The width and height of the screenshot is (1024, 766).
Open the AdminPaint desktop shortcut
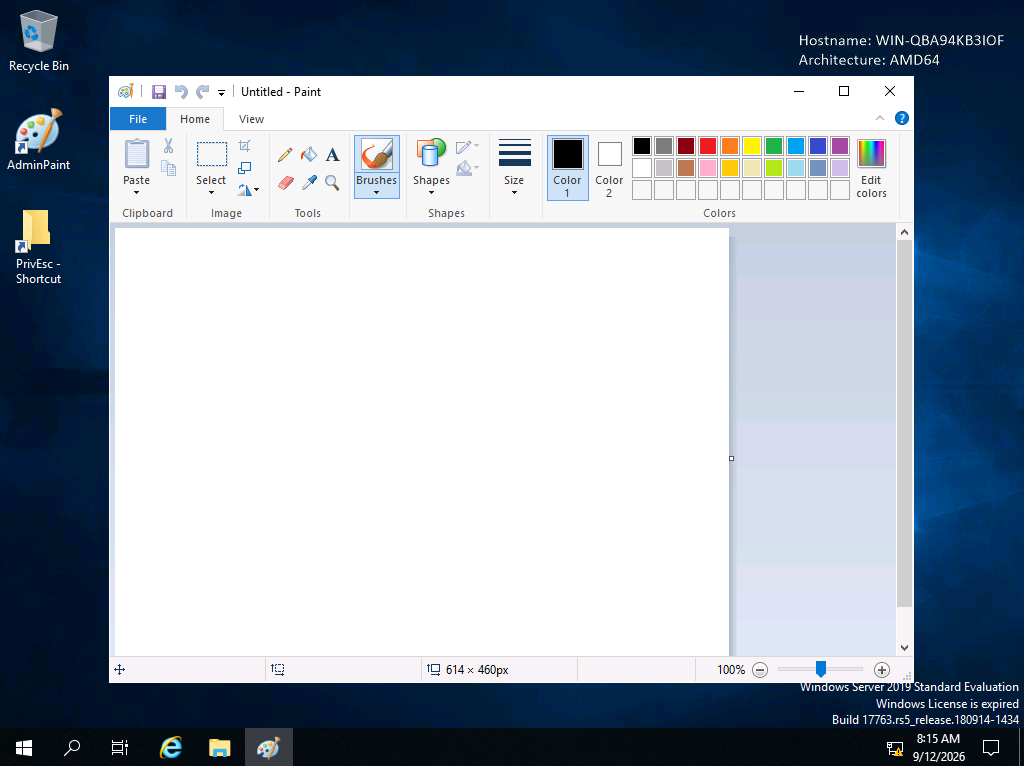(39, 140)
